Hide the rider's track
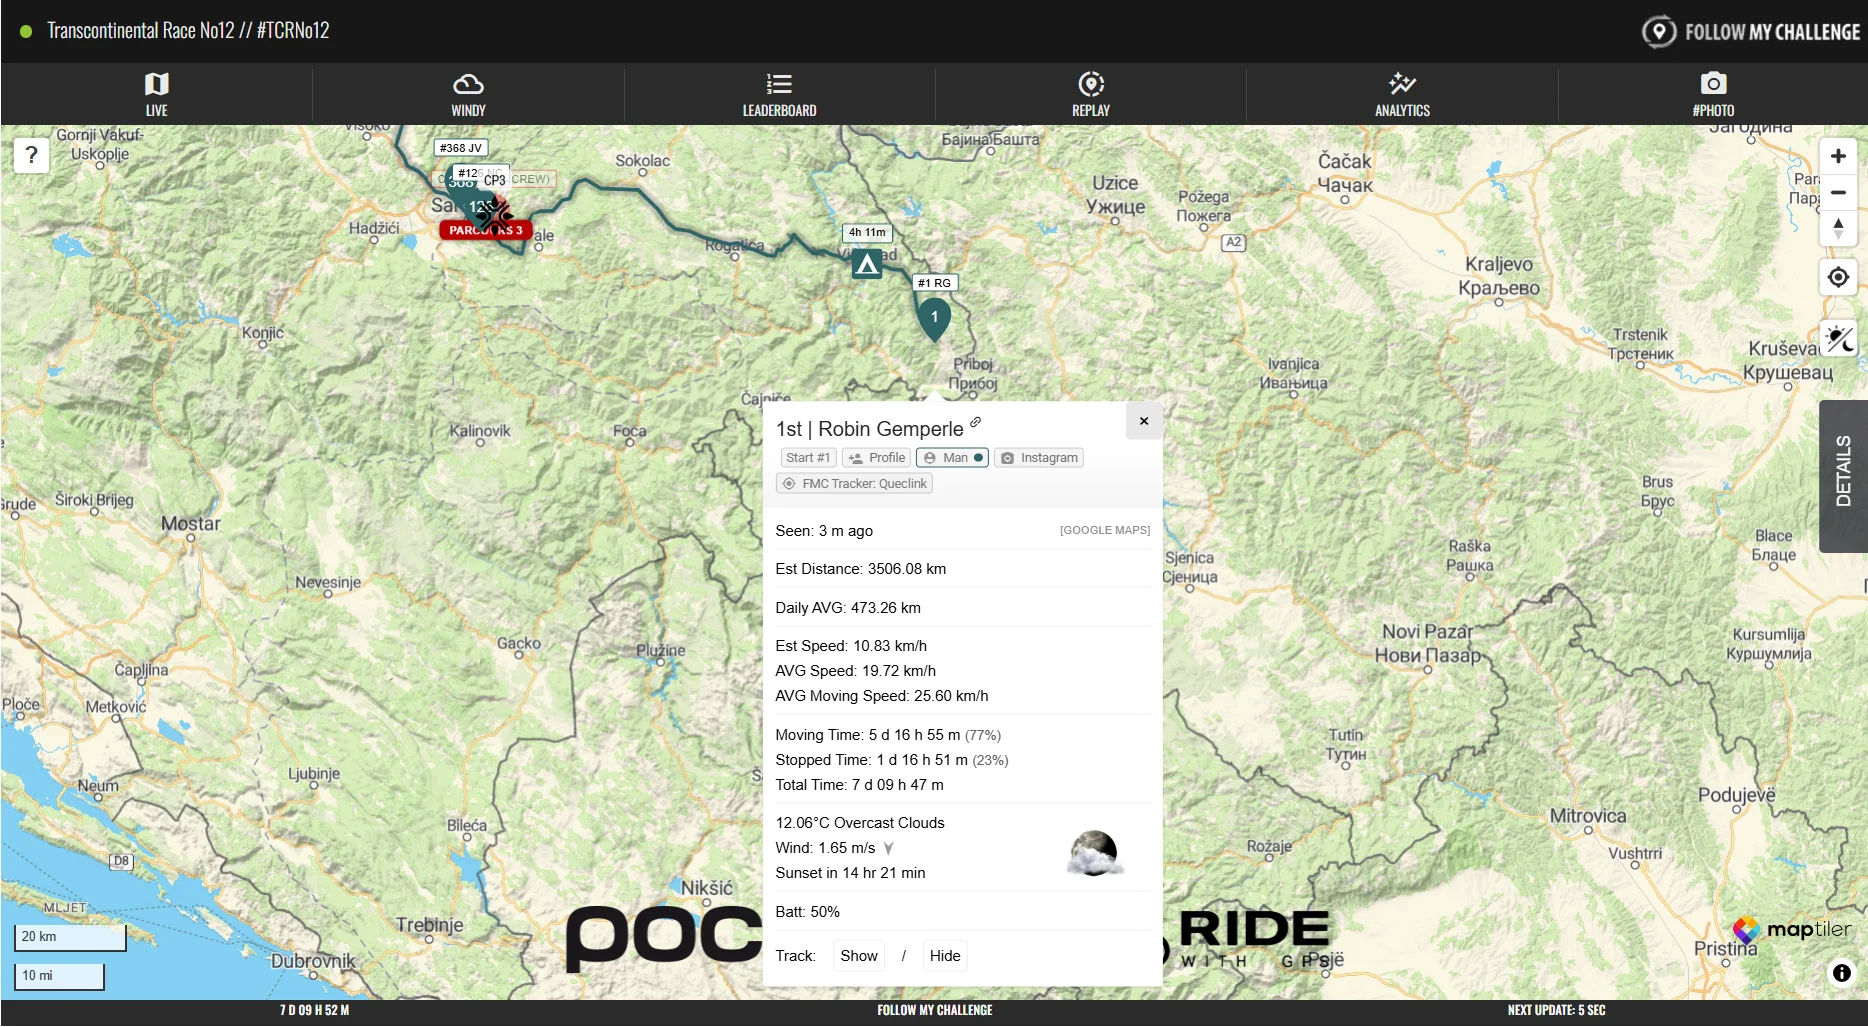Screen dimensions: 1868x1027 [x=945, y=956]
